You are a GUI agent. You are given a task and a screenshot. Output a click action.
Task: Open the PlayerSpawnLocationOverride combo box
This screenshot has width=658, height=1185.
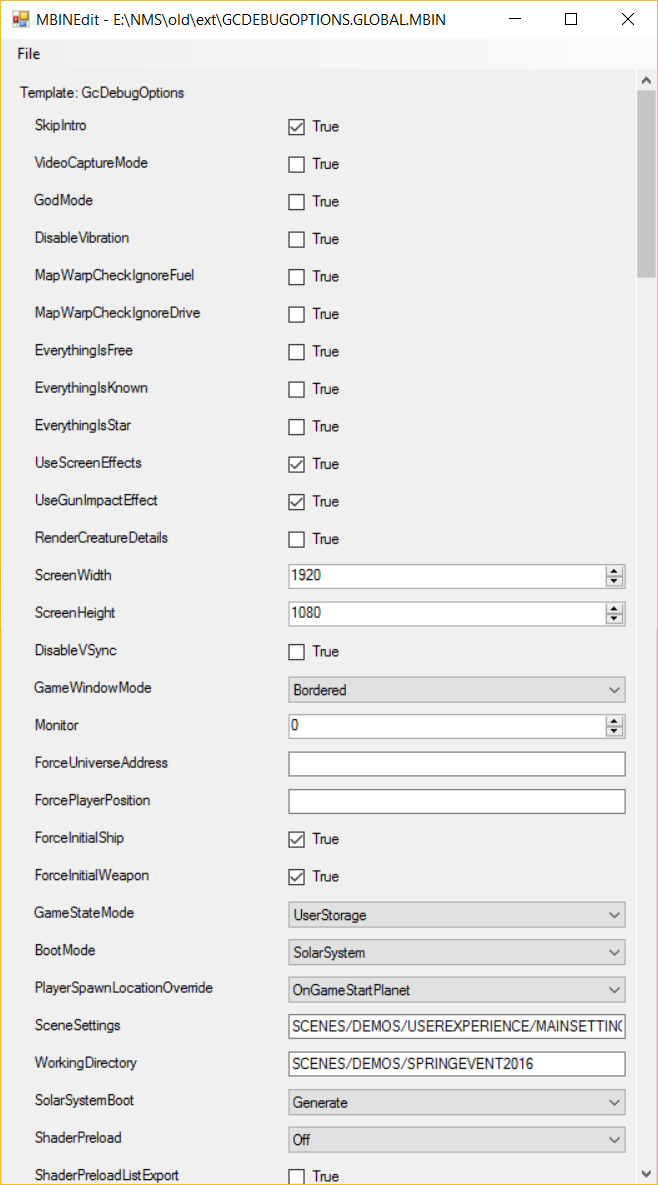point(457,989)
